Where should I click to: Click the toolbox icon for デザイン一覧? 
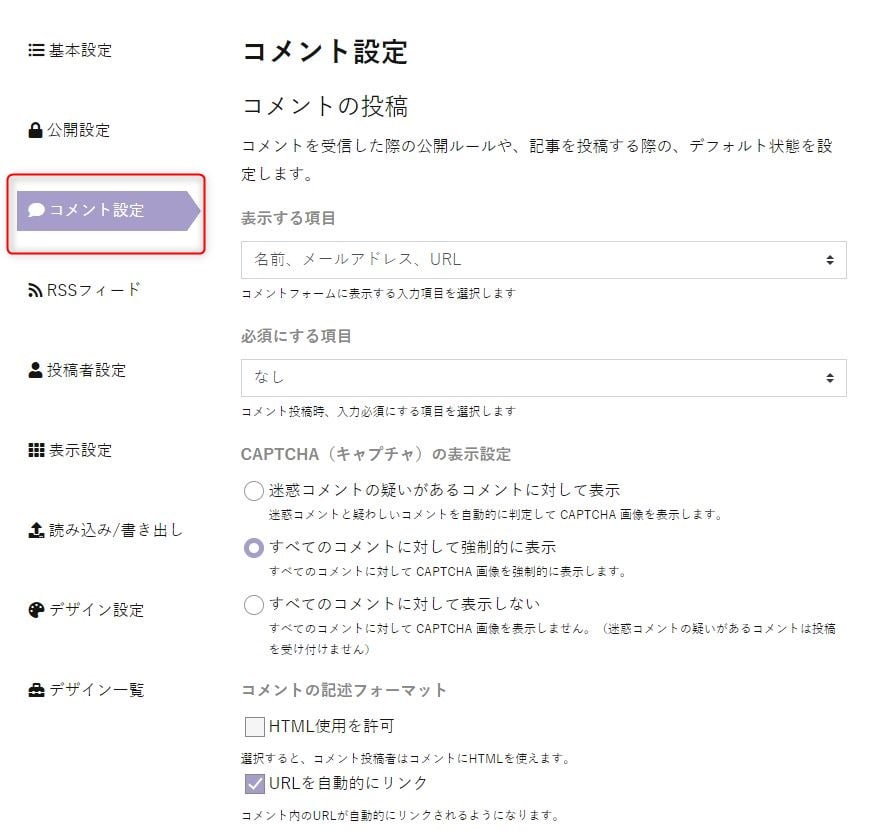36,690
